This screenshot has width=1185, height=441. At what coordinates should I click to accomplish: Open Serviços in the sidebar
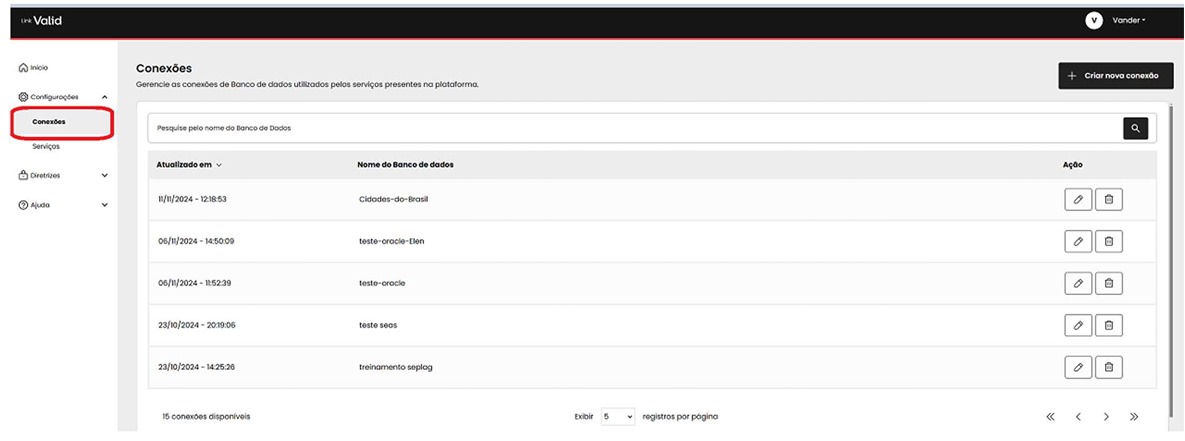(x=46, y=146)
